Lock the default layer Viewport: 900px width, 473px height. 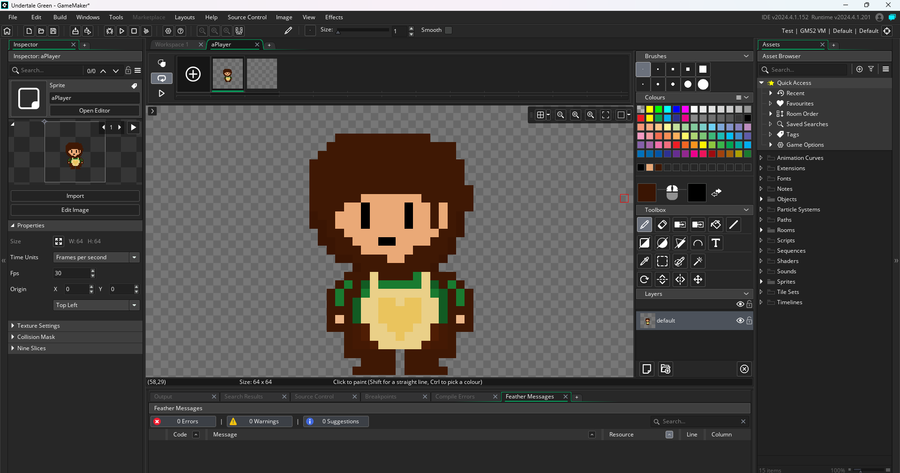[749, 321]
